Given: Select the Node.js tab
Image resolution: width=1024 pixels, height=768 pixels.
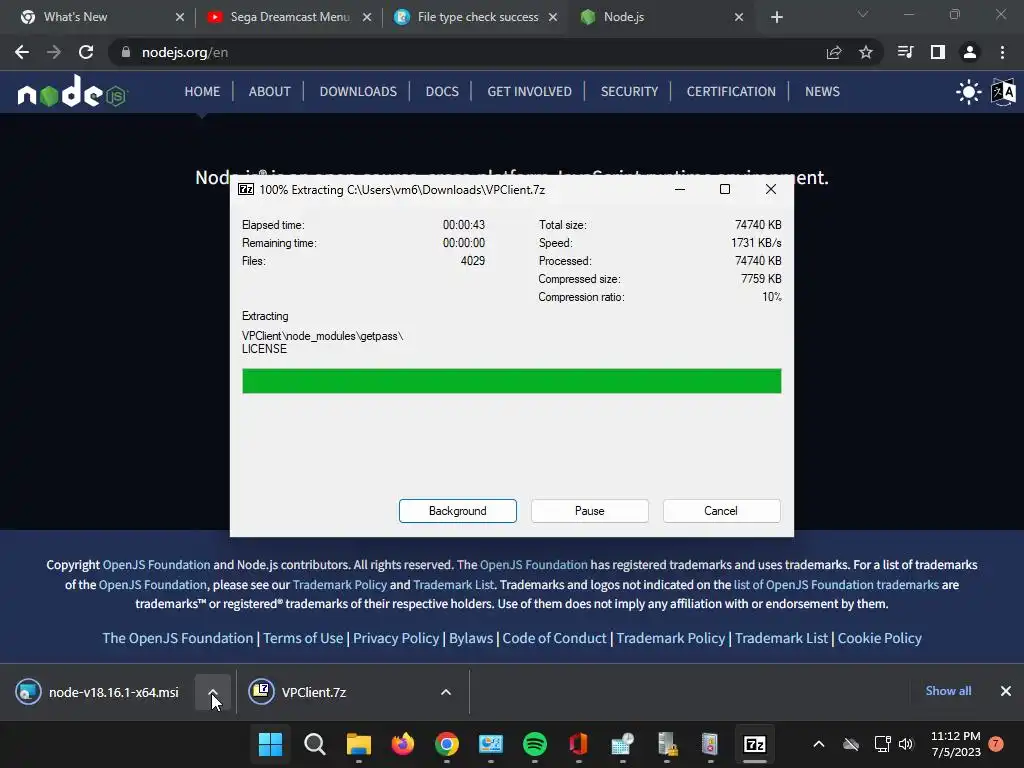Looking at the screenshot, I should [624, 17].
